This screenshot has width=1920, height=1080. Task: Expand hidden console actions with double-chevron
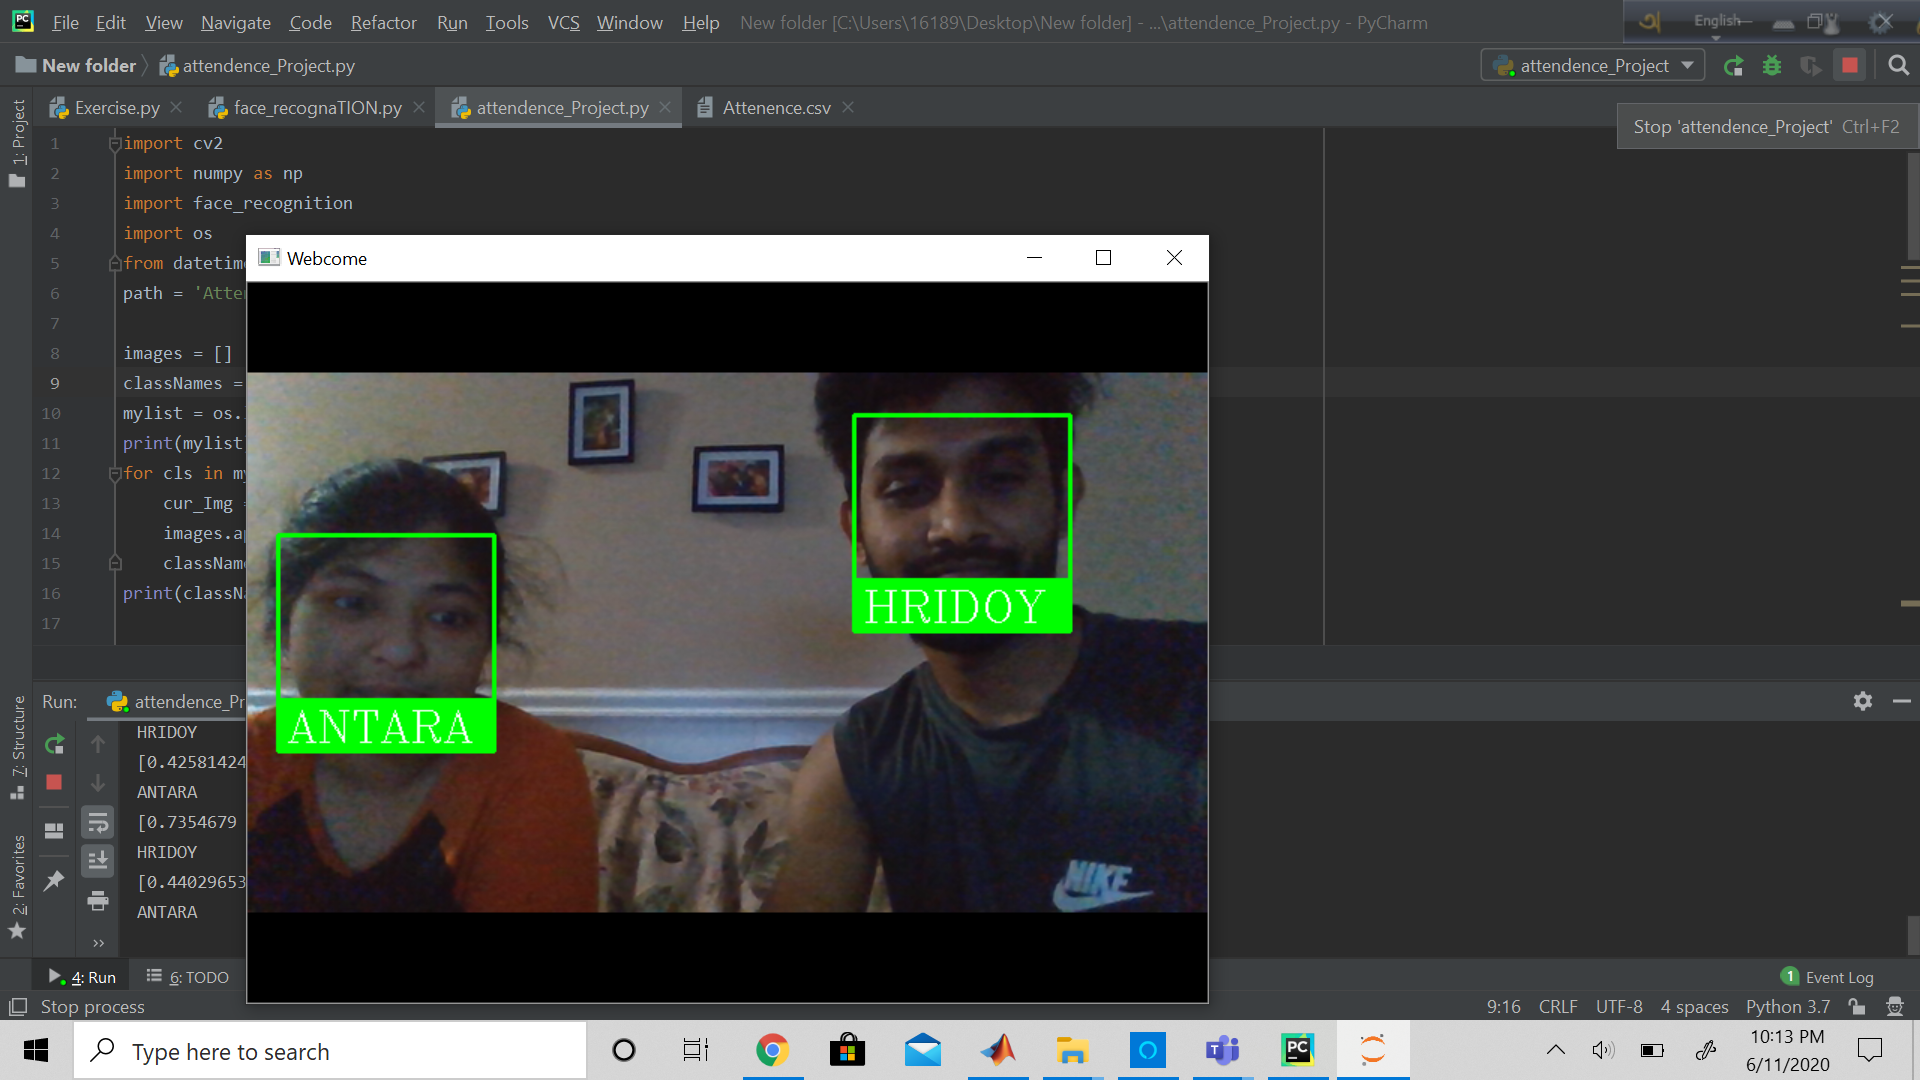[x=98, y=942]
